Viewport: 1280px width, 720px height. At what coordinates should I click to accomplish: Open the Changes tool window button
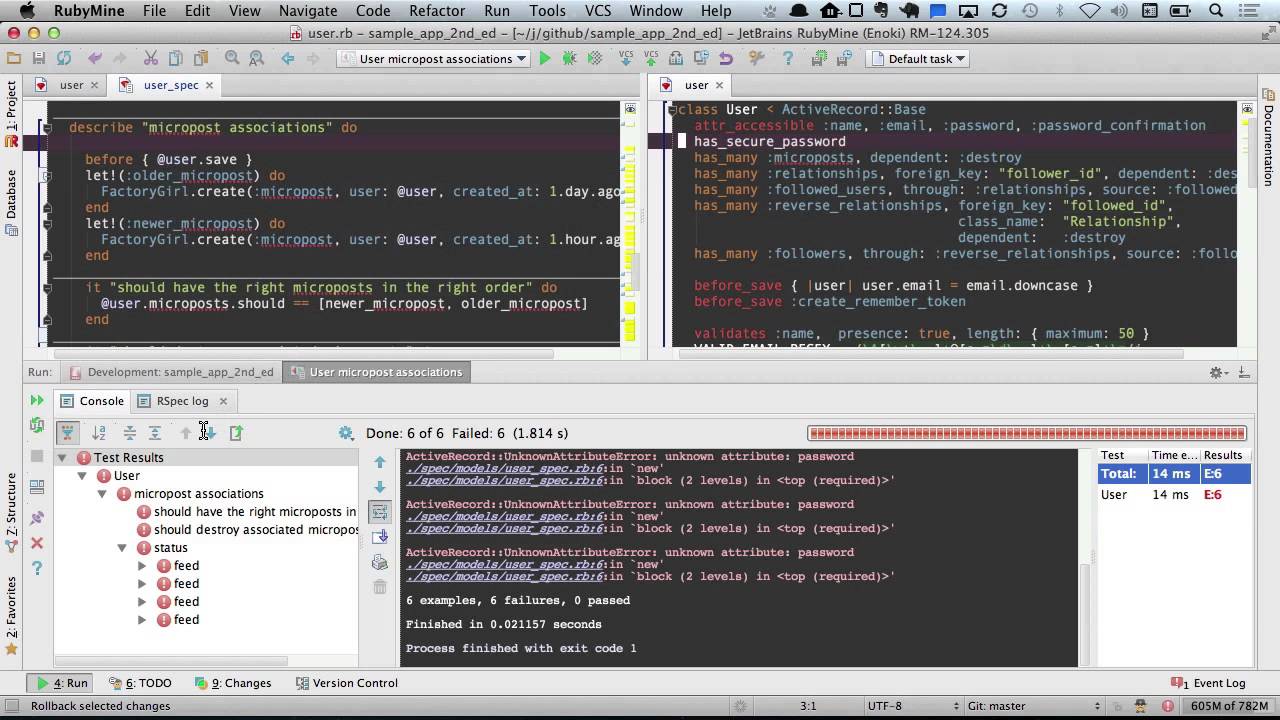(x=232, y=683)
